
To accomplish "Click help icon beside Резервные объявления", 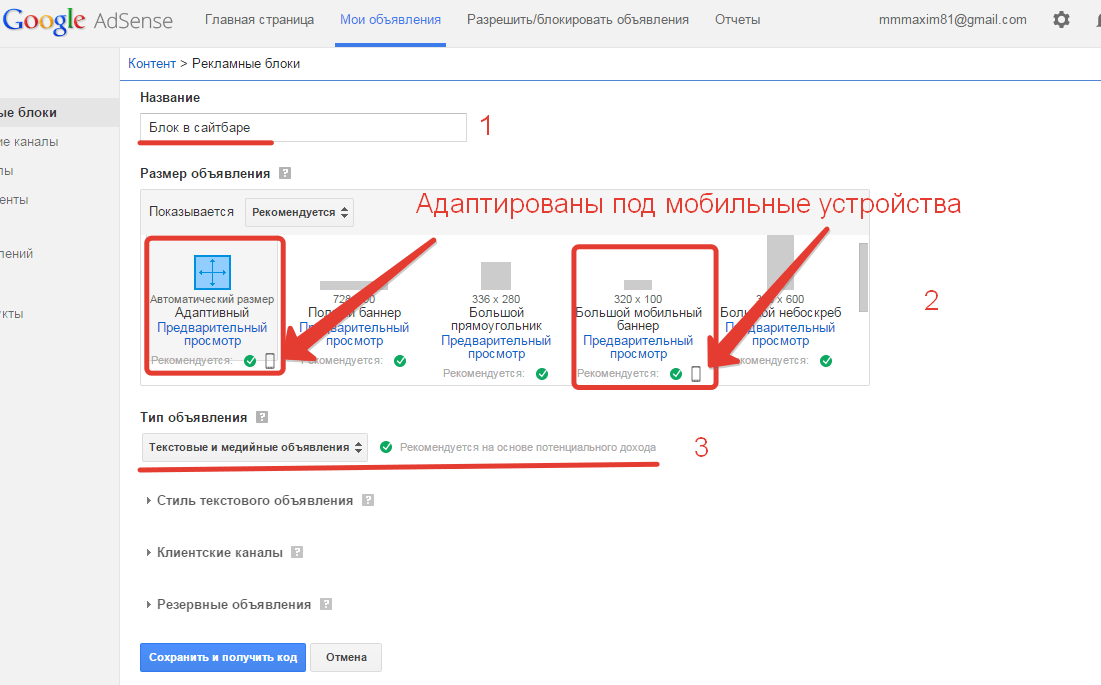I will pyautogui.click(x=326, y=604).
